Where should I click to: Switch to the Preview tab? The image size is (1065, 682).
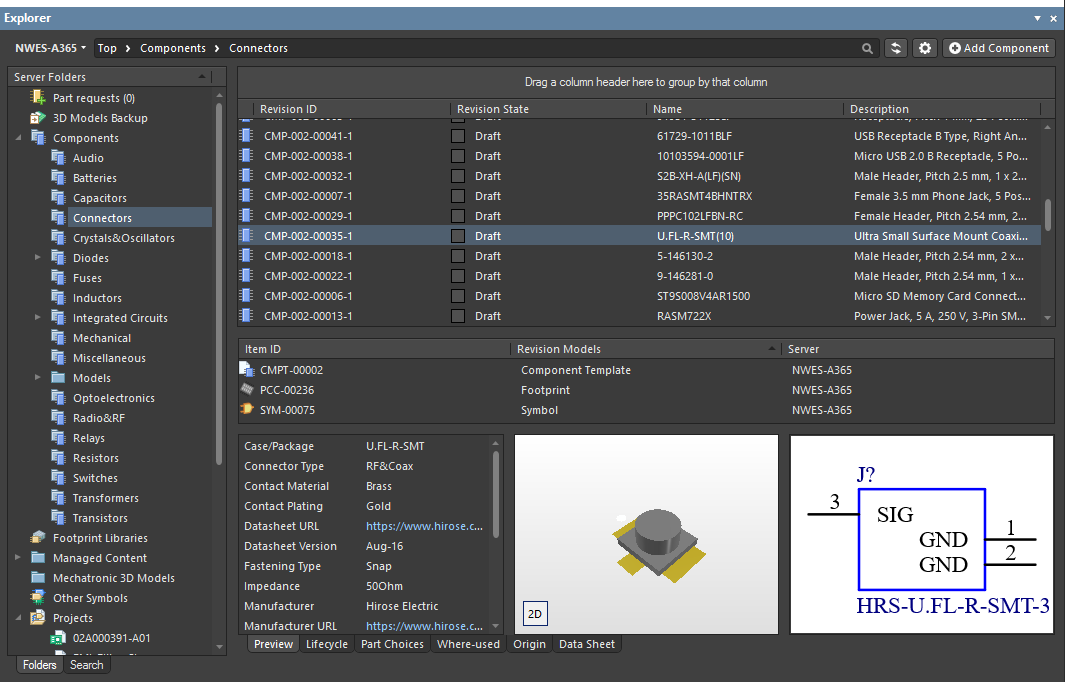click(x=274, y=644)
